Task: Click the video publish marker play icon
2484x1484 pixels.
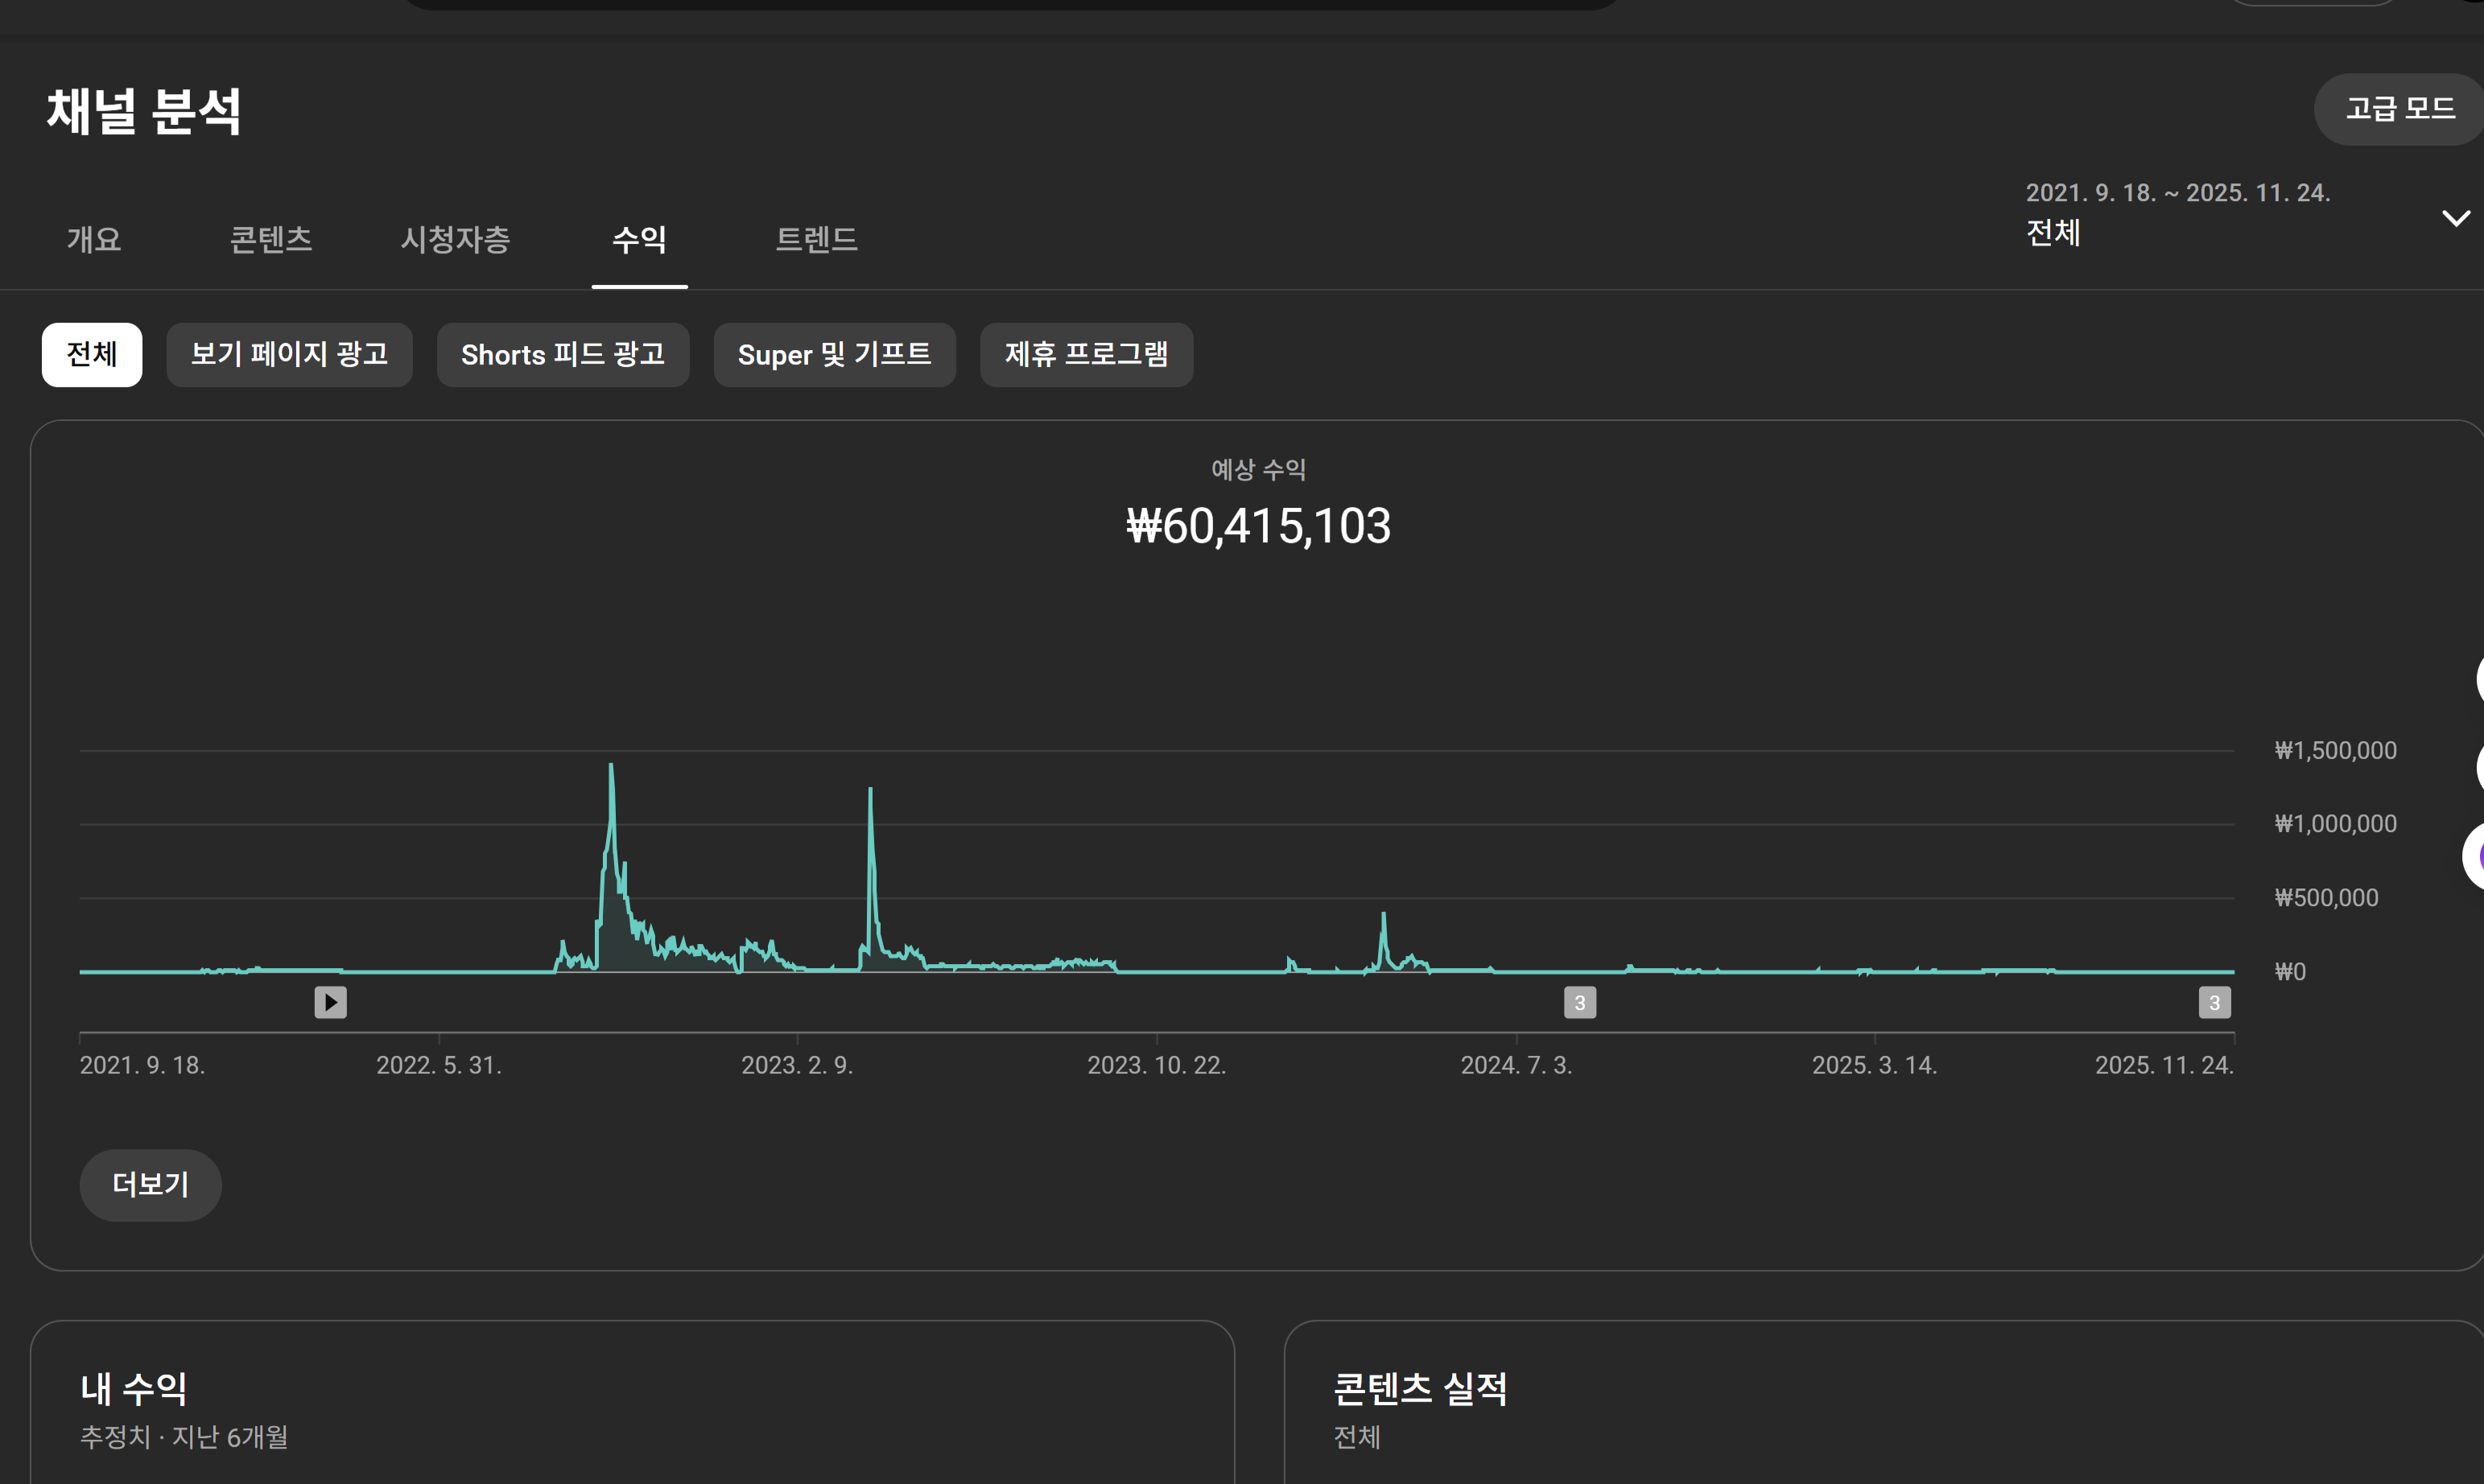Action: pyautogui.click(x=330, y=1002)
